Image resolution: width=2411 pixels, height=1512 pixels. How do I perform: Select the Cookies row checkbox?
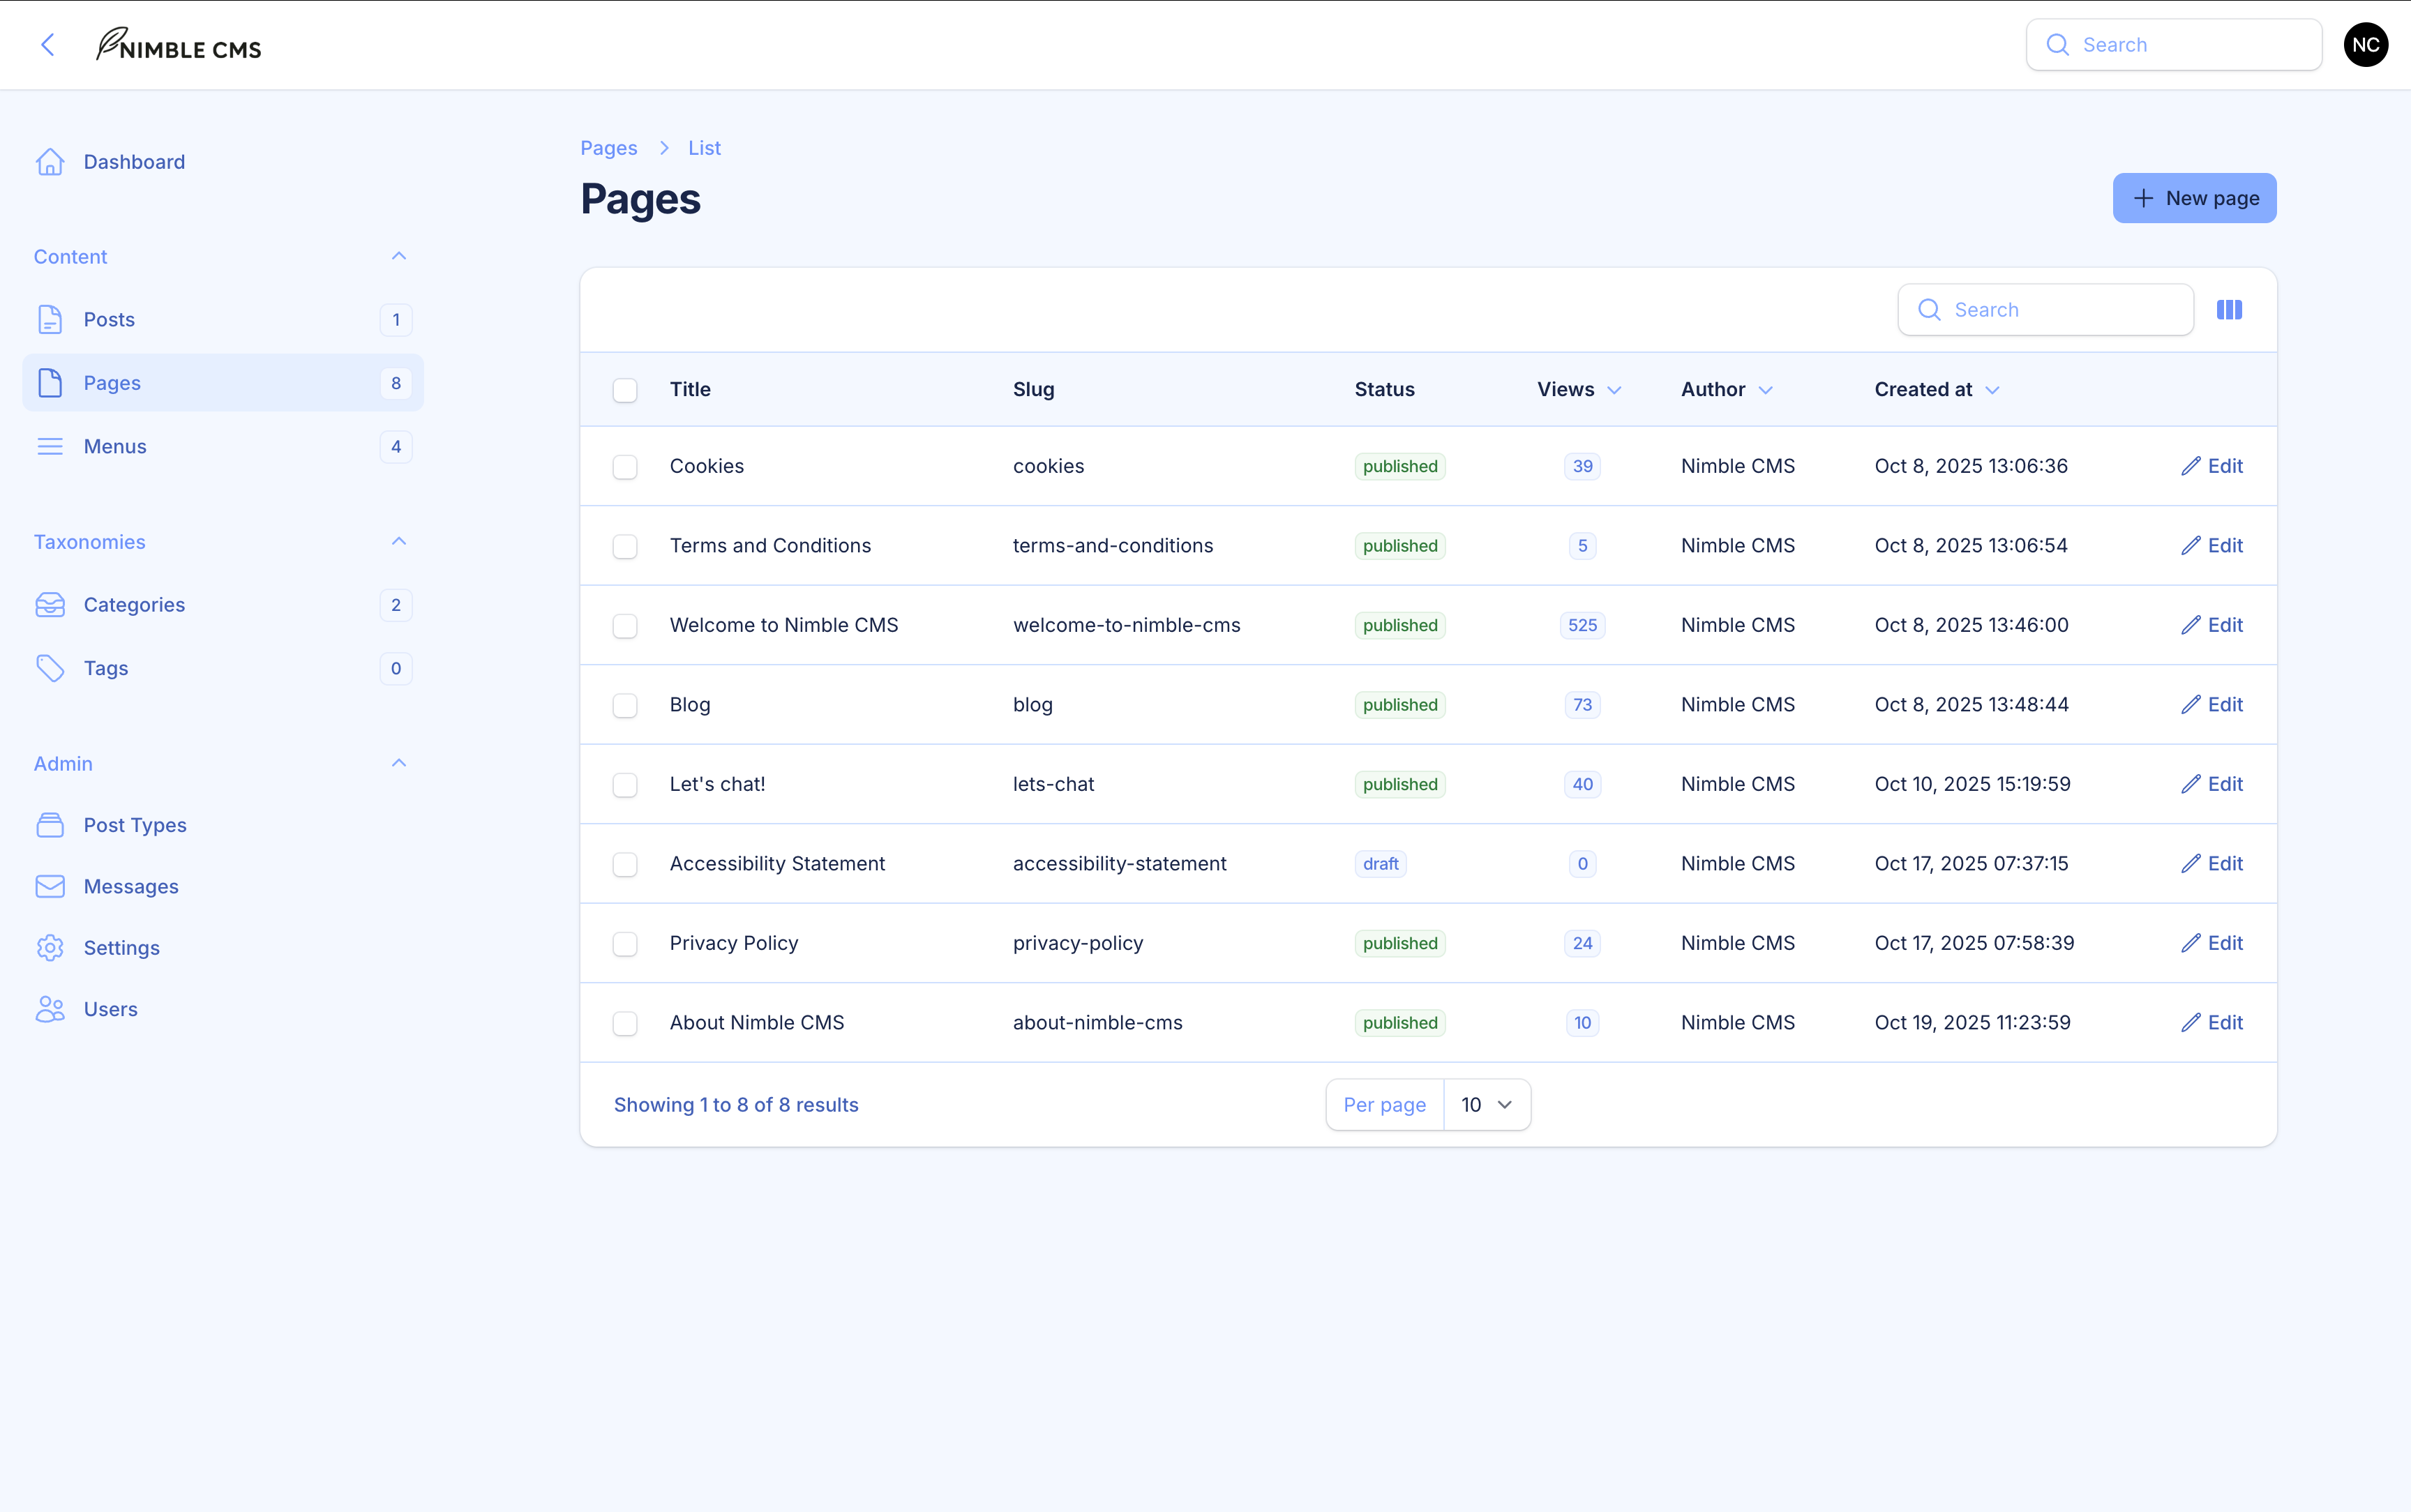[x=625, y=467]
